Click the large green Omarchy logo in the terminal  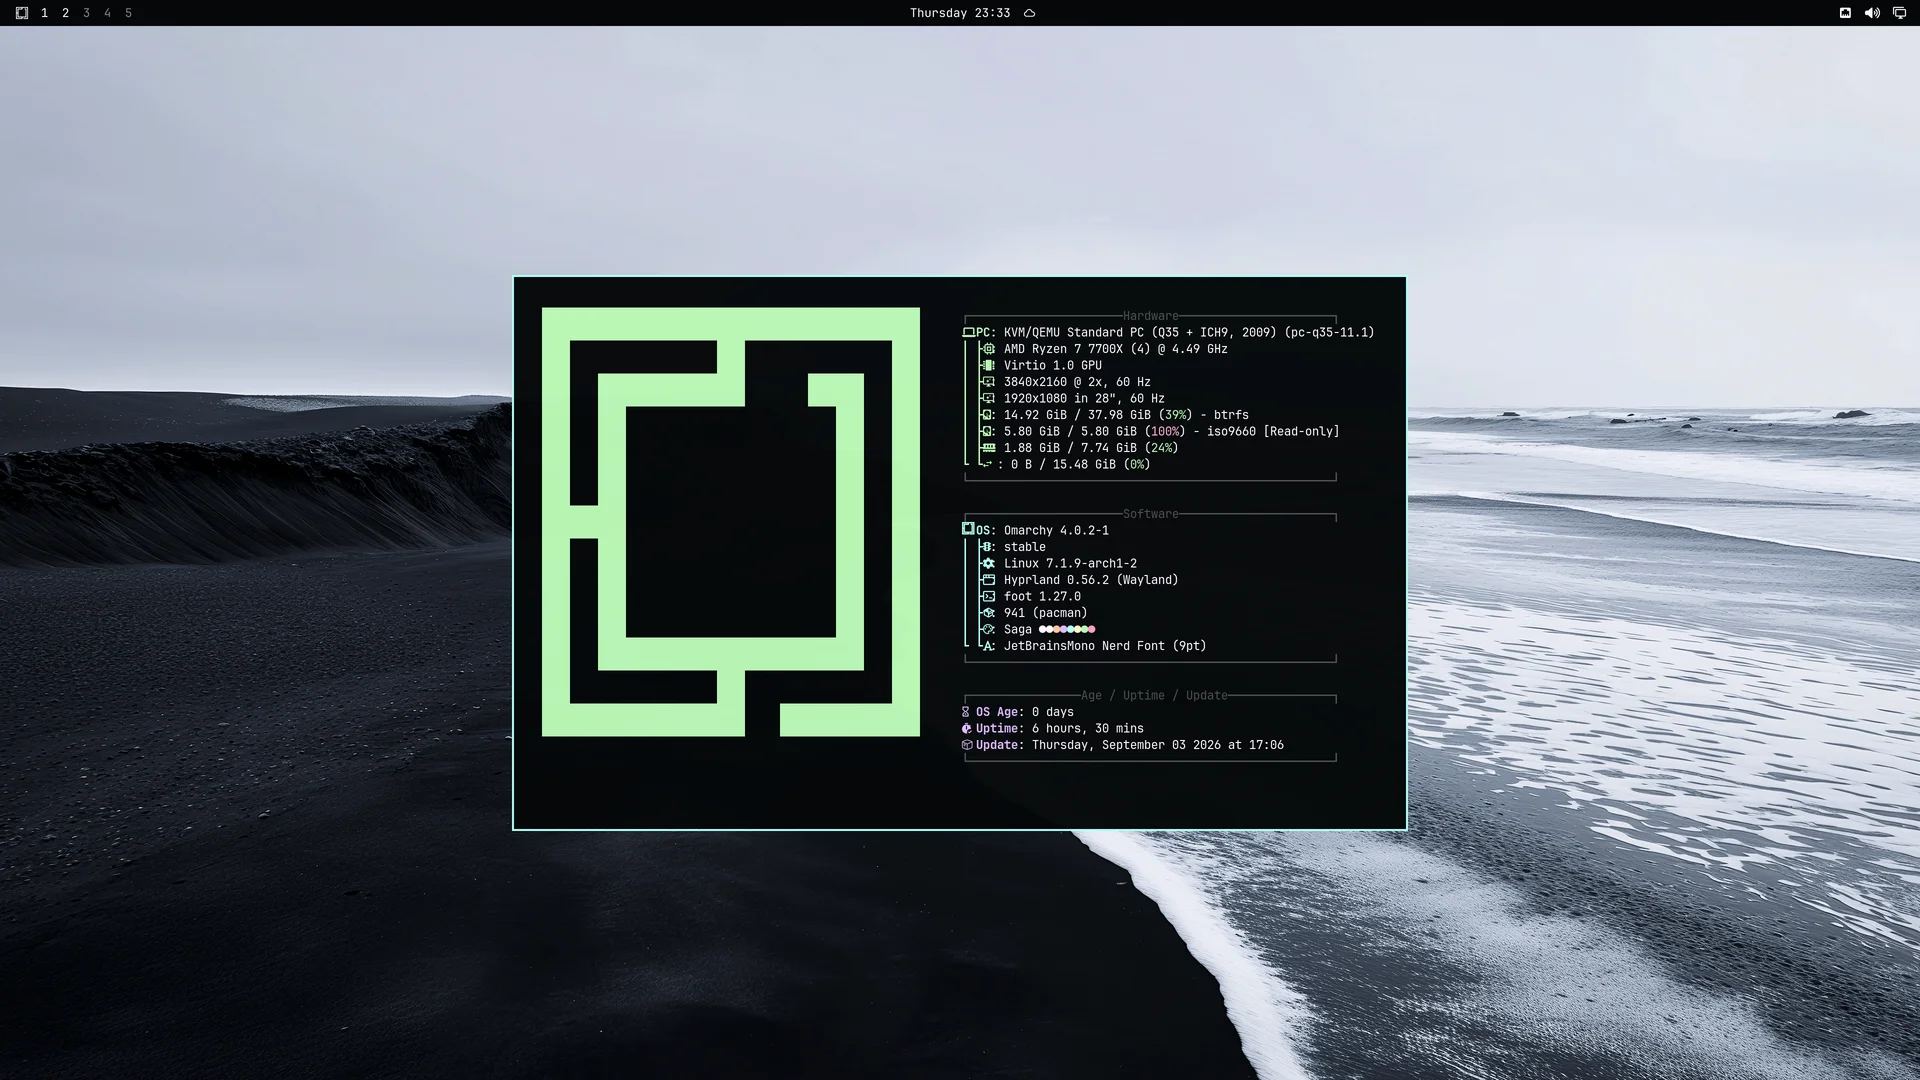730,522
